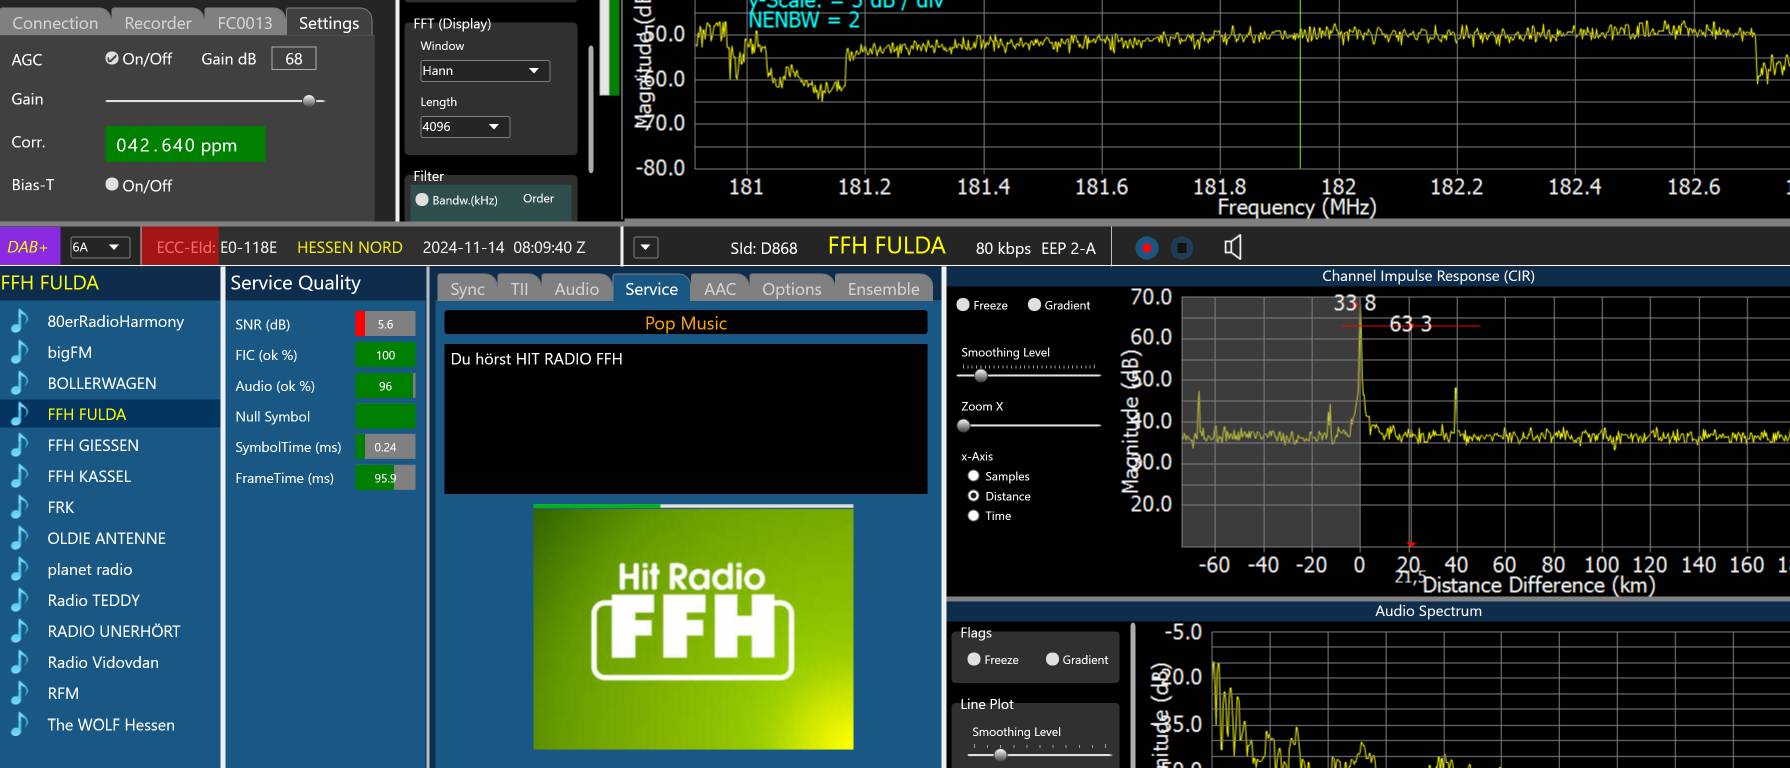1790x768 pixels.
Task: Click the red record button icon
Action: [x=1147, y=248]
